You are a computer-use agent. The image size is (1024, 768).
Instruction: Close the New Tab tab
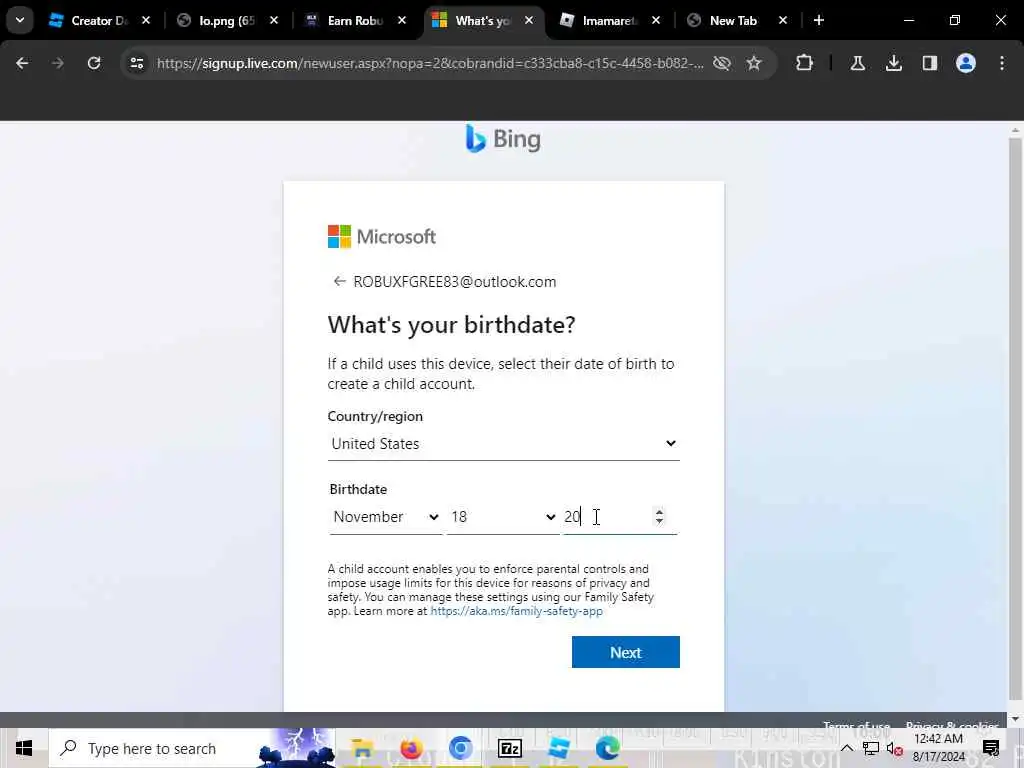point(783,21)
